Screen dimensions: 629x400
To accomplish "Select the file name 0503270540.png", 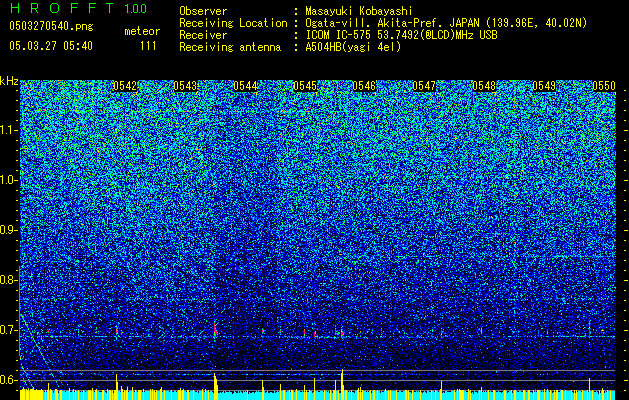I will tap(51, 26).
